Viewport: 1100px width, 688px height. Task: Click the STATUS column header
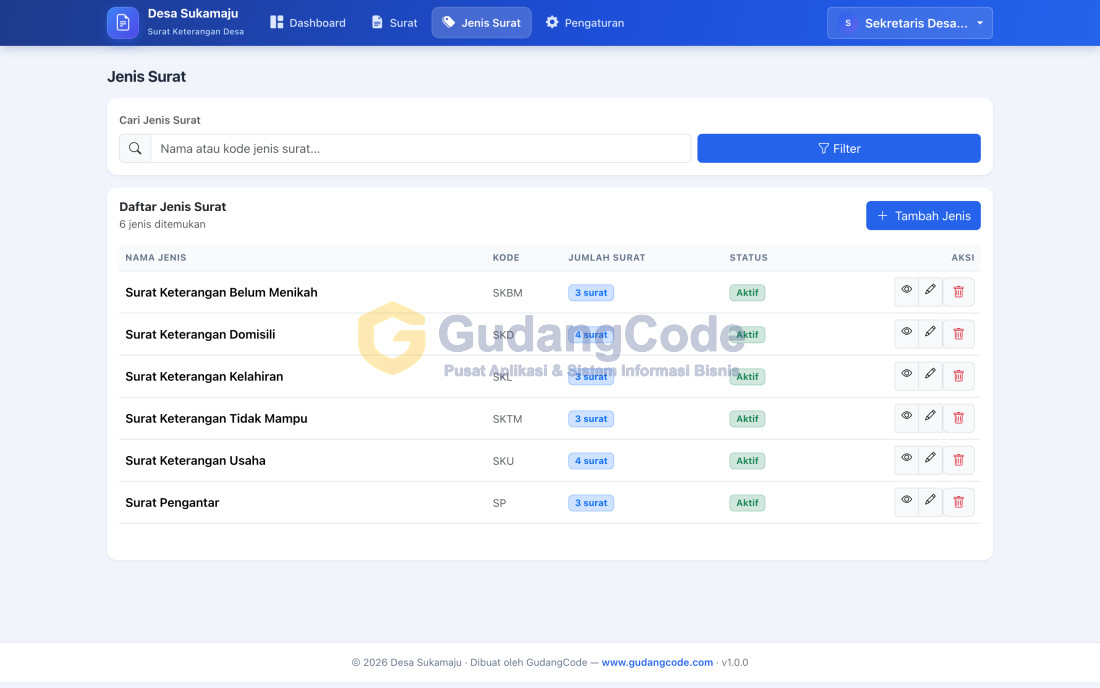pyautogui.click(x=749, y=257)
